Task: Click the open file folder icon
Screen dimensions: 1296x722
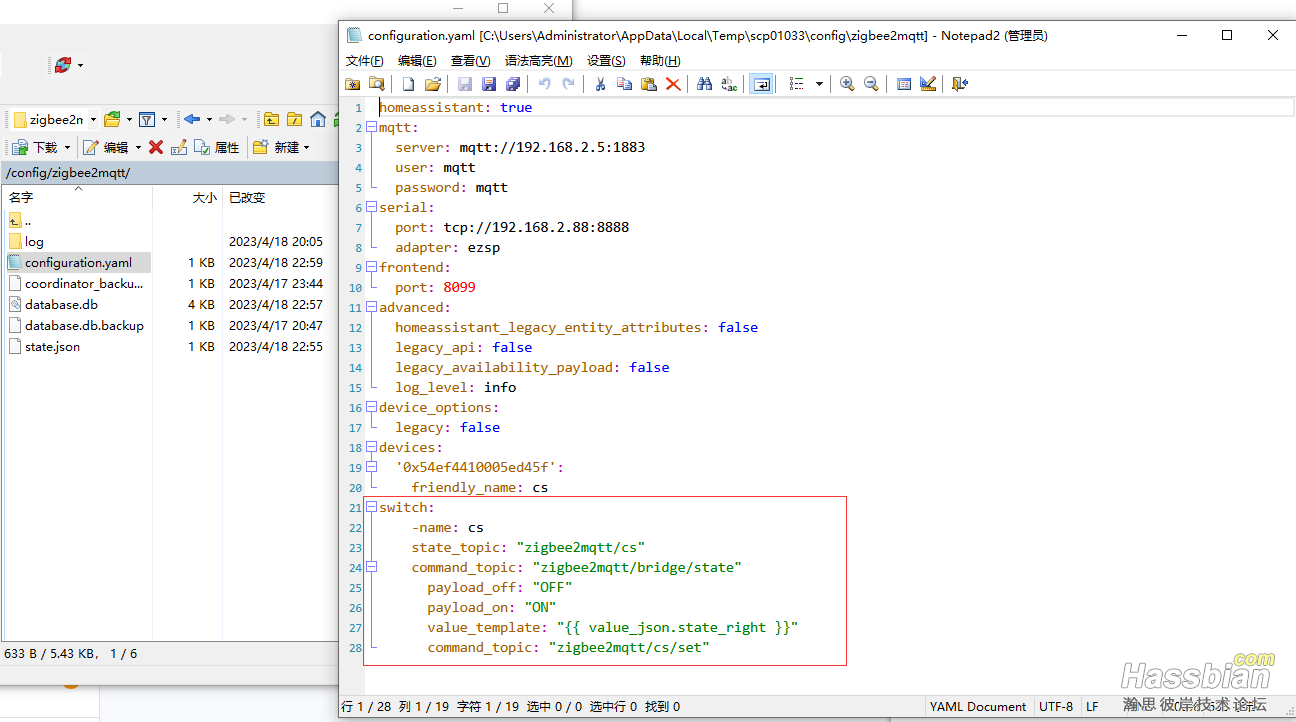Action: click(x=432, y=84)
